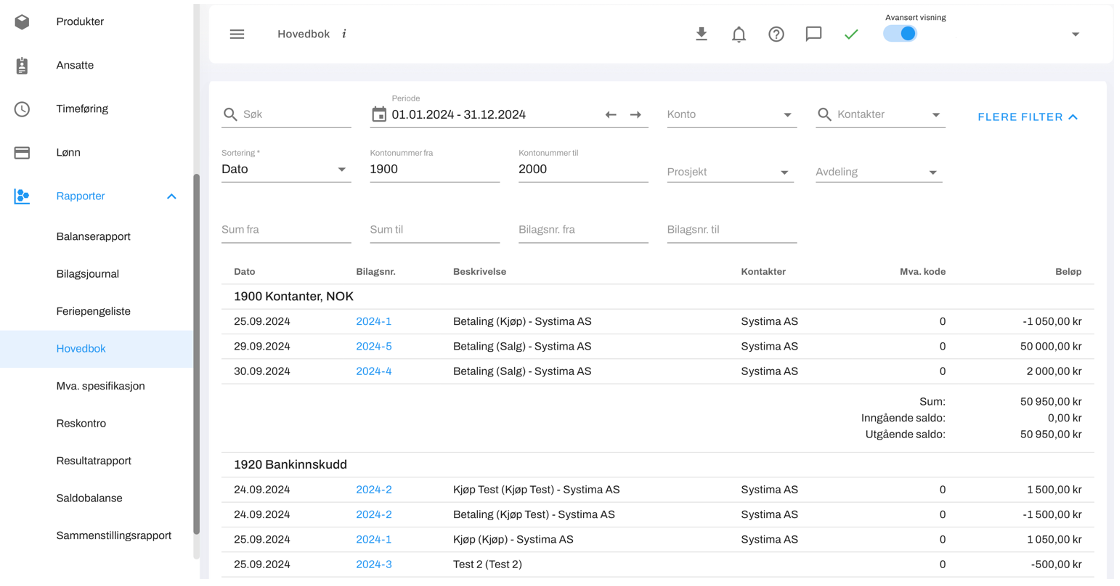Open notifications bell
Viewport: 1120px width, 586px height.
(x=739, y=34)
